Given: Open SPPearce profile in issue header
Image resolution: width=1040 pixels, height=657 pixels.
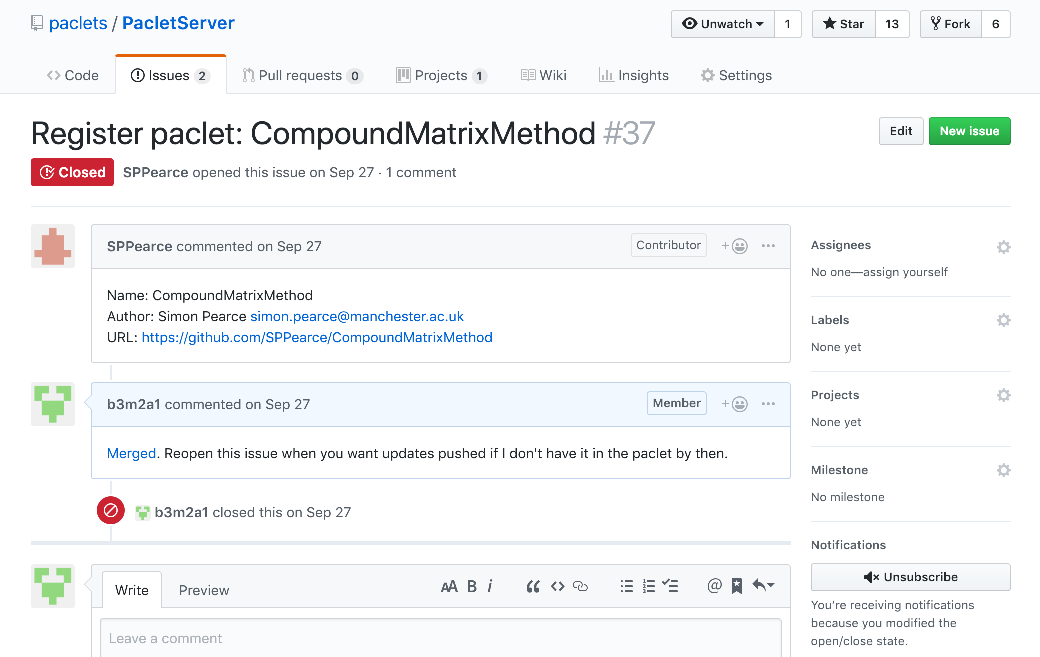Looking at the screenshot, I should click(x=156, y=172).
